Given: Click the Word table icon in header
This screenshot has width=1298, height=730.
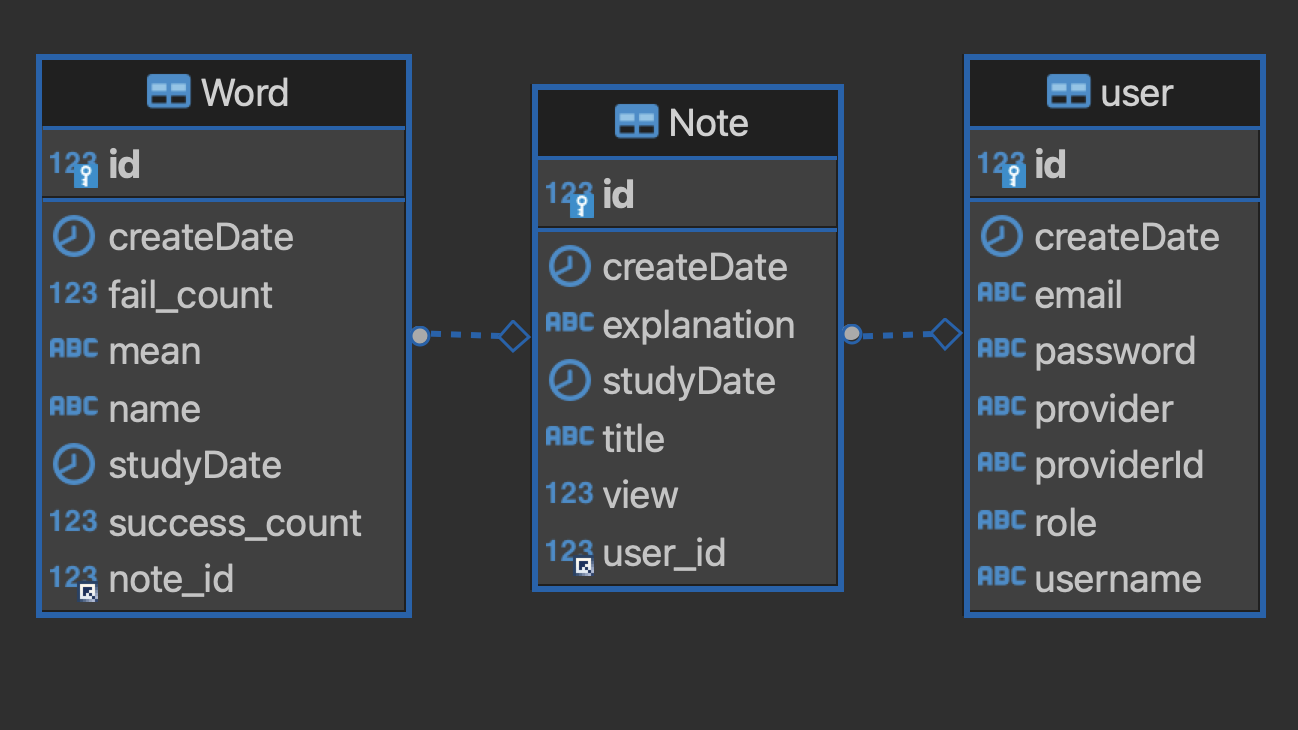Looking at the screenshot, I should tap(168, 92).
